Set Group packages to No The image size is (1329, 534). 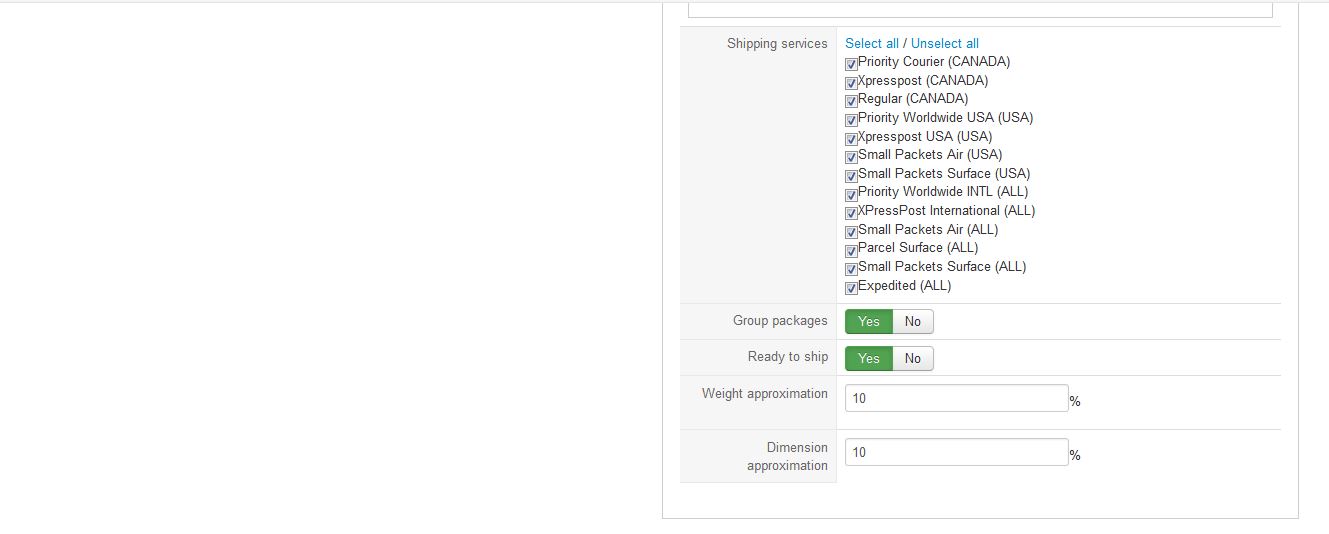tap(913, 321)
